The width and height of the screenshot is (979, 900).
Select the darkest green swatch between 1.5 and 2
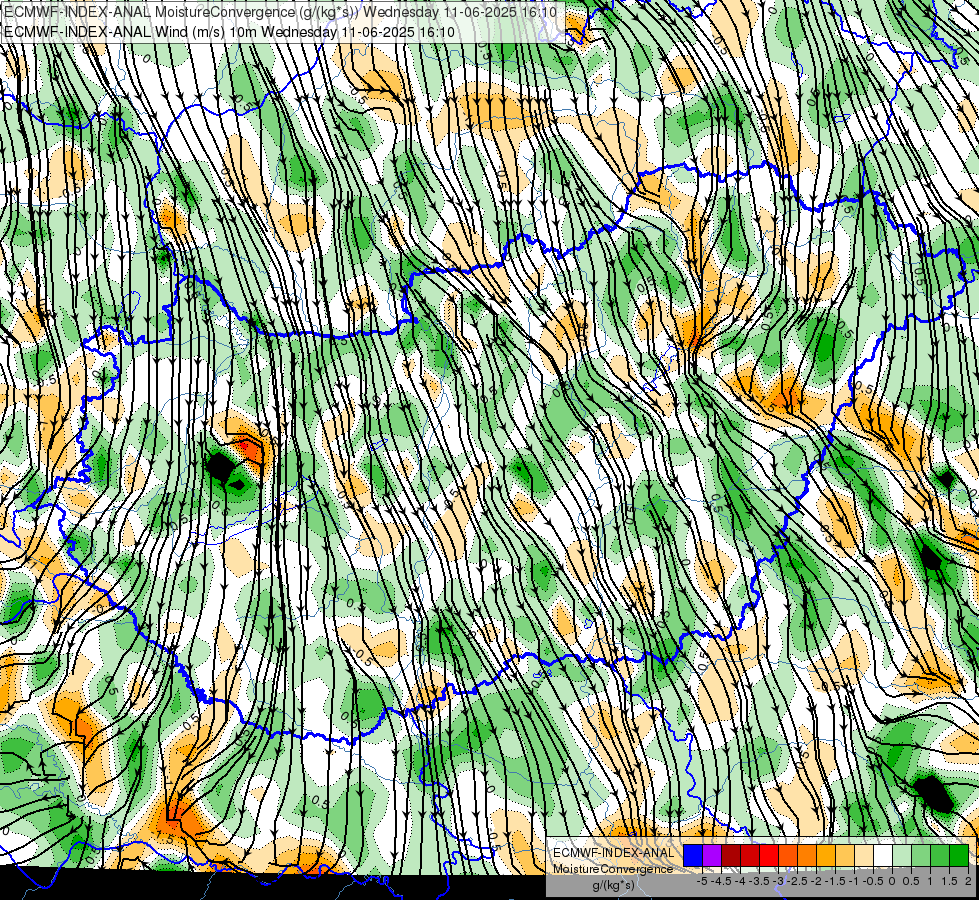(959, 855)
